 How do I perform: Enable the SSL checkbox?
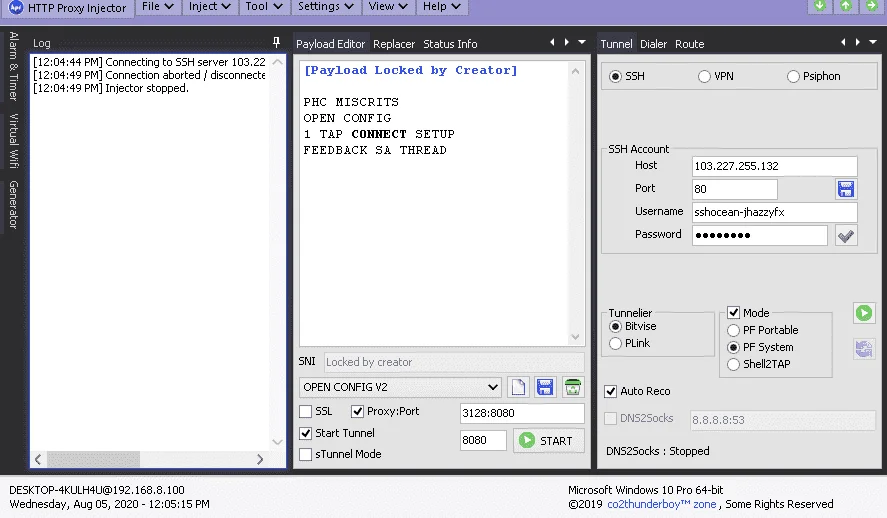(305, 412)
